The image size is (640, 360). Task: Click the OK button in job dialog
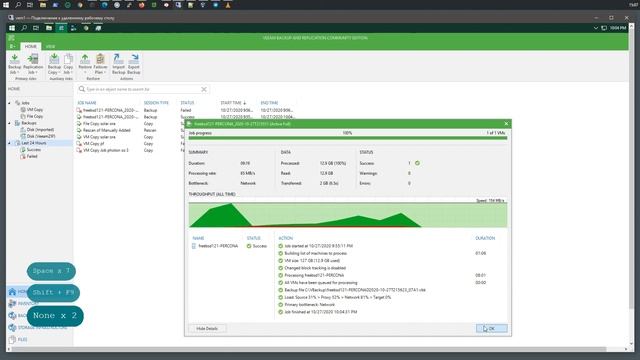491,328
